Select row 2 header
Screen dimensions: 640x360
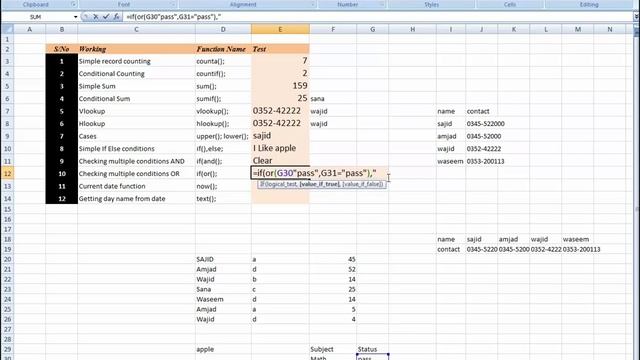pos(7,49)
